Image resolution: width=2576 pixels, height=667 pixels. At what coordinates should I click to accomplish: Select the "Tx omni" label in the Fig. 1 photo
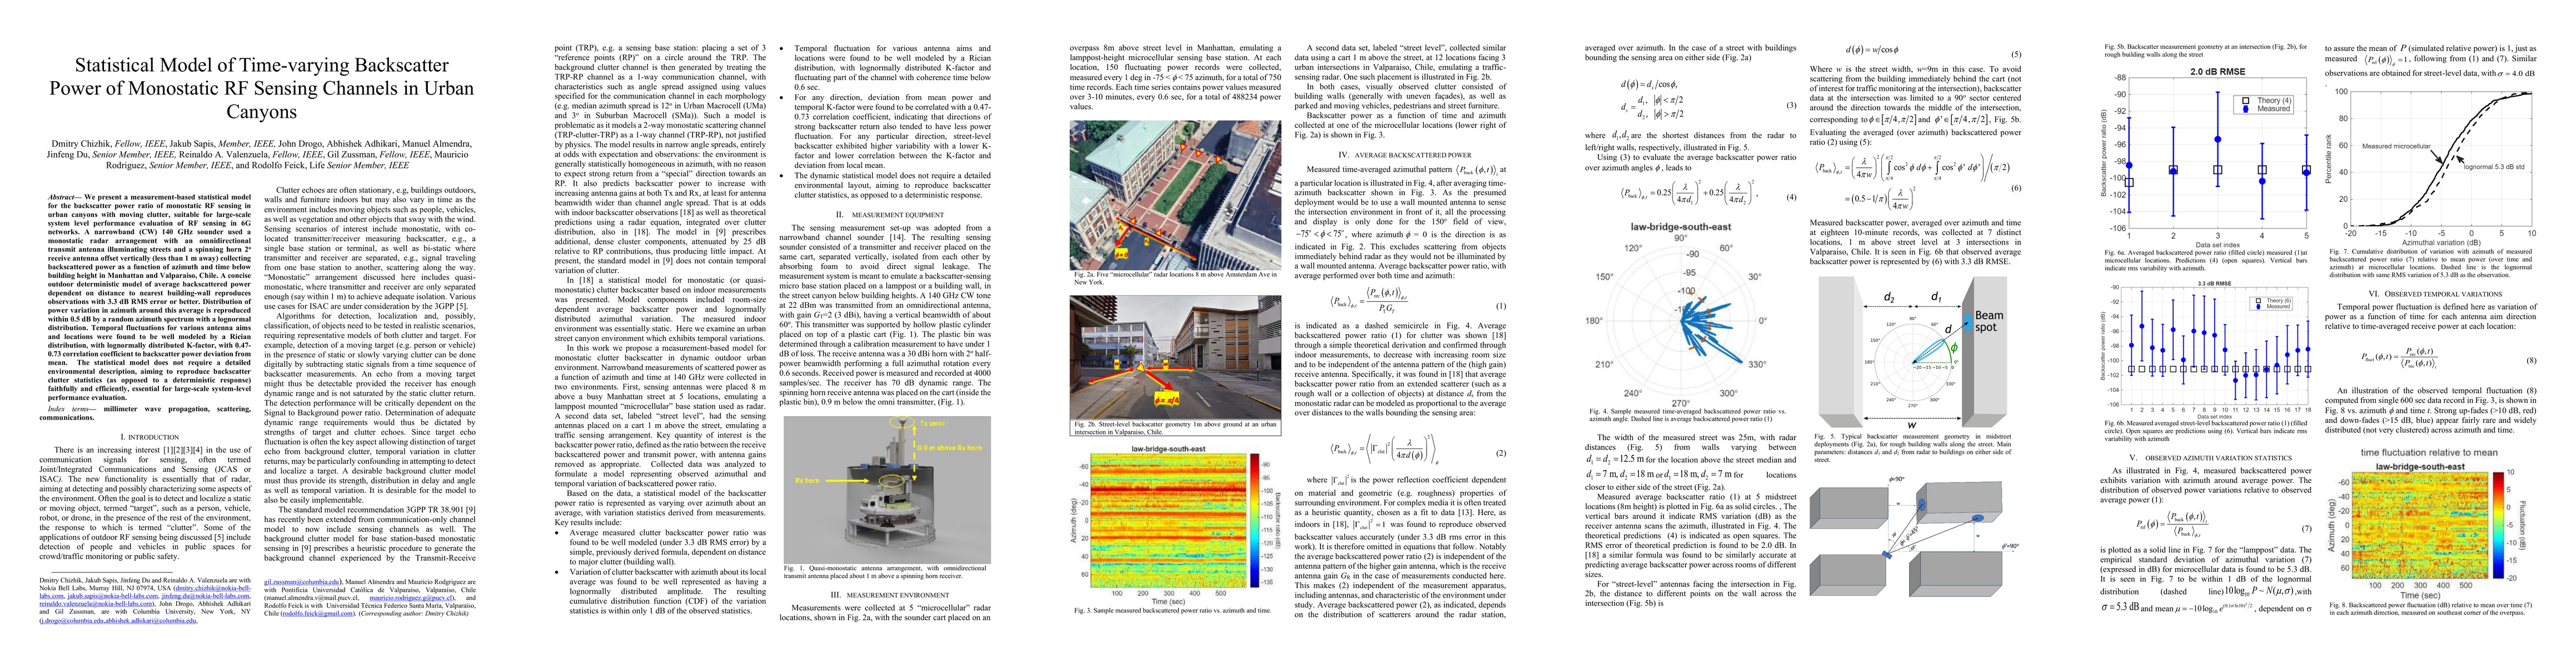point(932,424)
